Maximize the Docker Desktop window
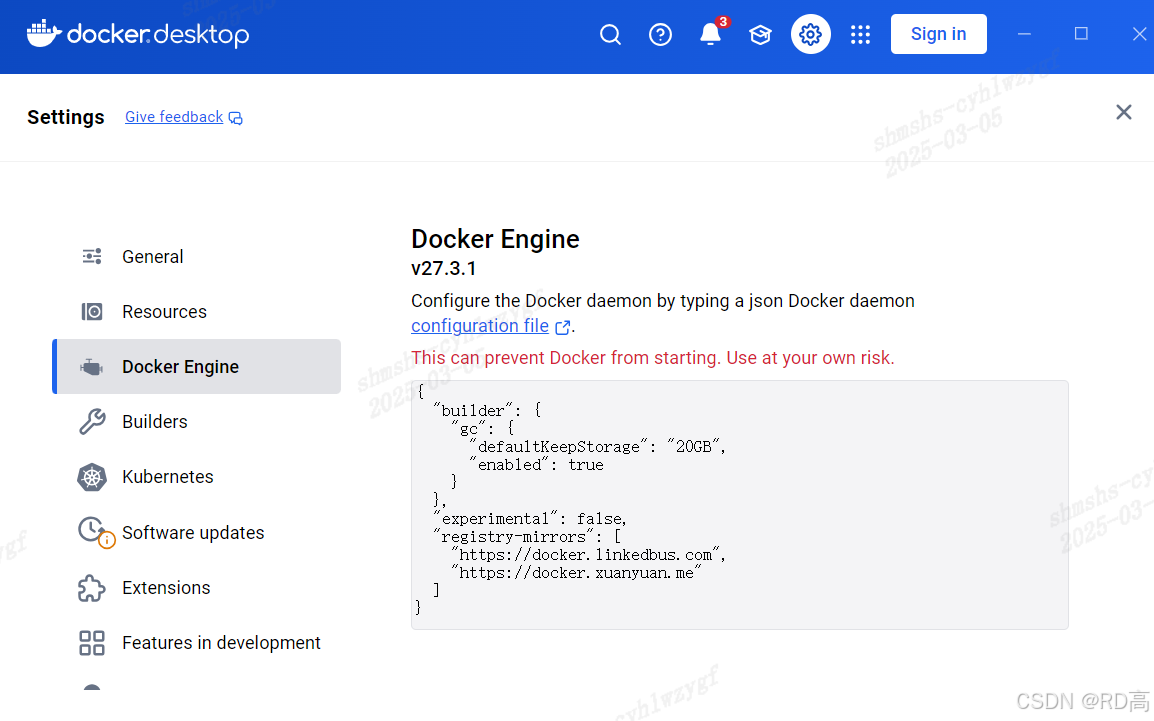 coord(1081,34)
